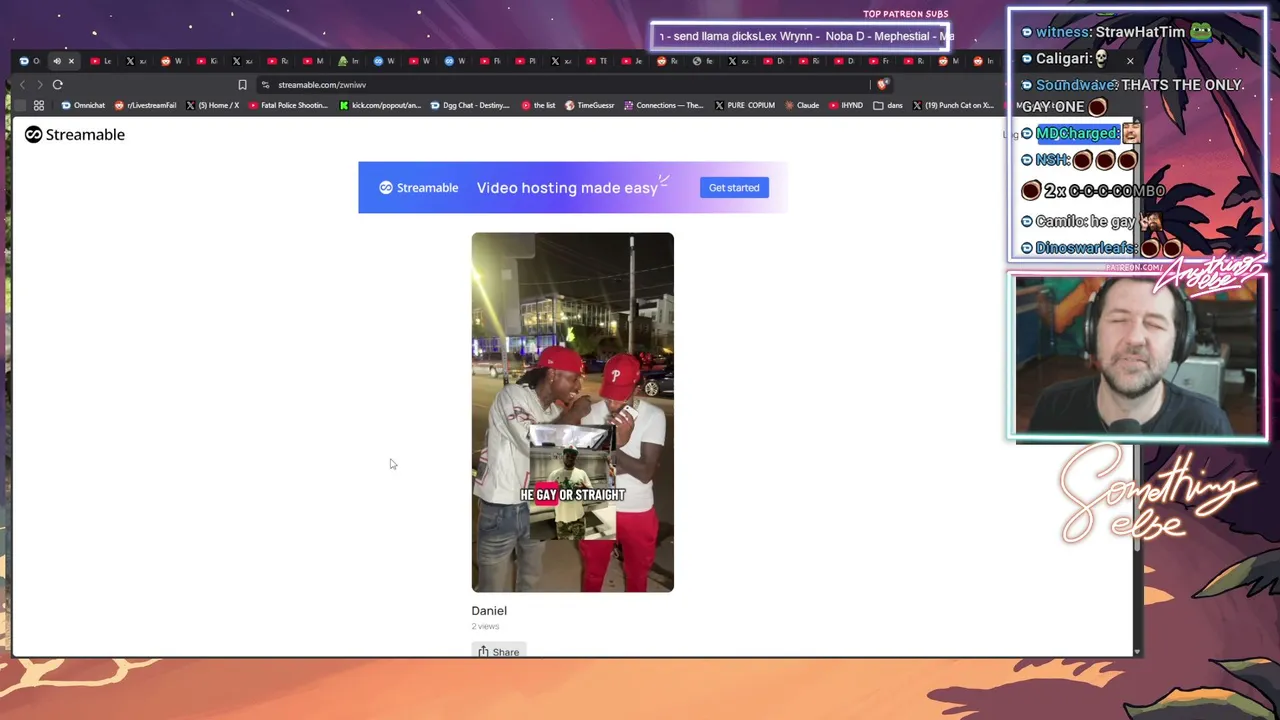Mute the active tab's audio icon
Viewport: 1280px width, 720px height.
[x=56, y=61]
